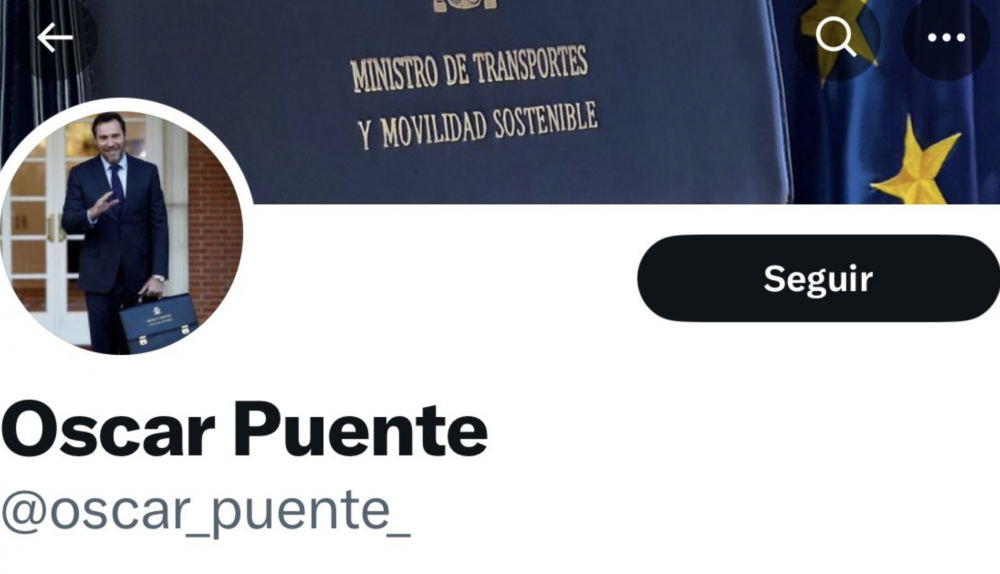Select the @oscar_puente_ handle text
Viewport: 1000px width, 574px height.
pos(205,512)
